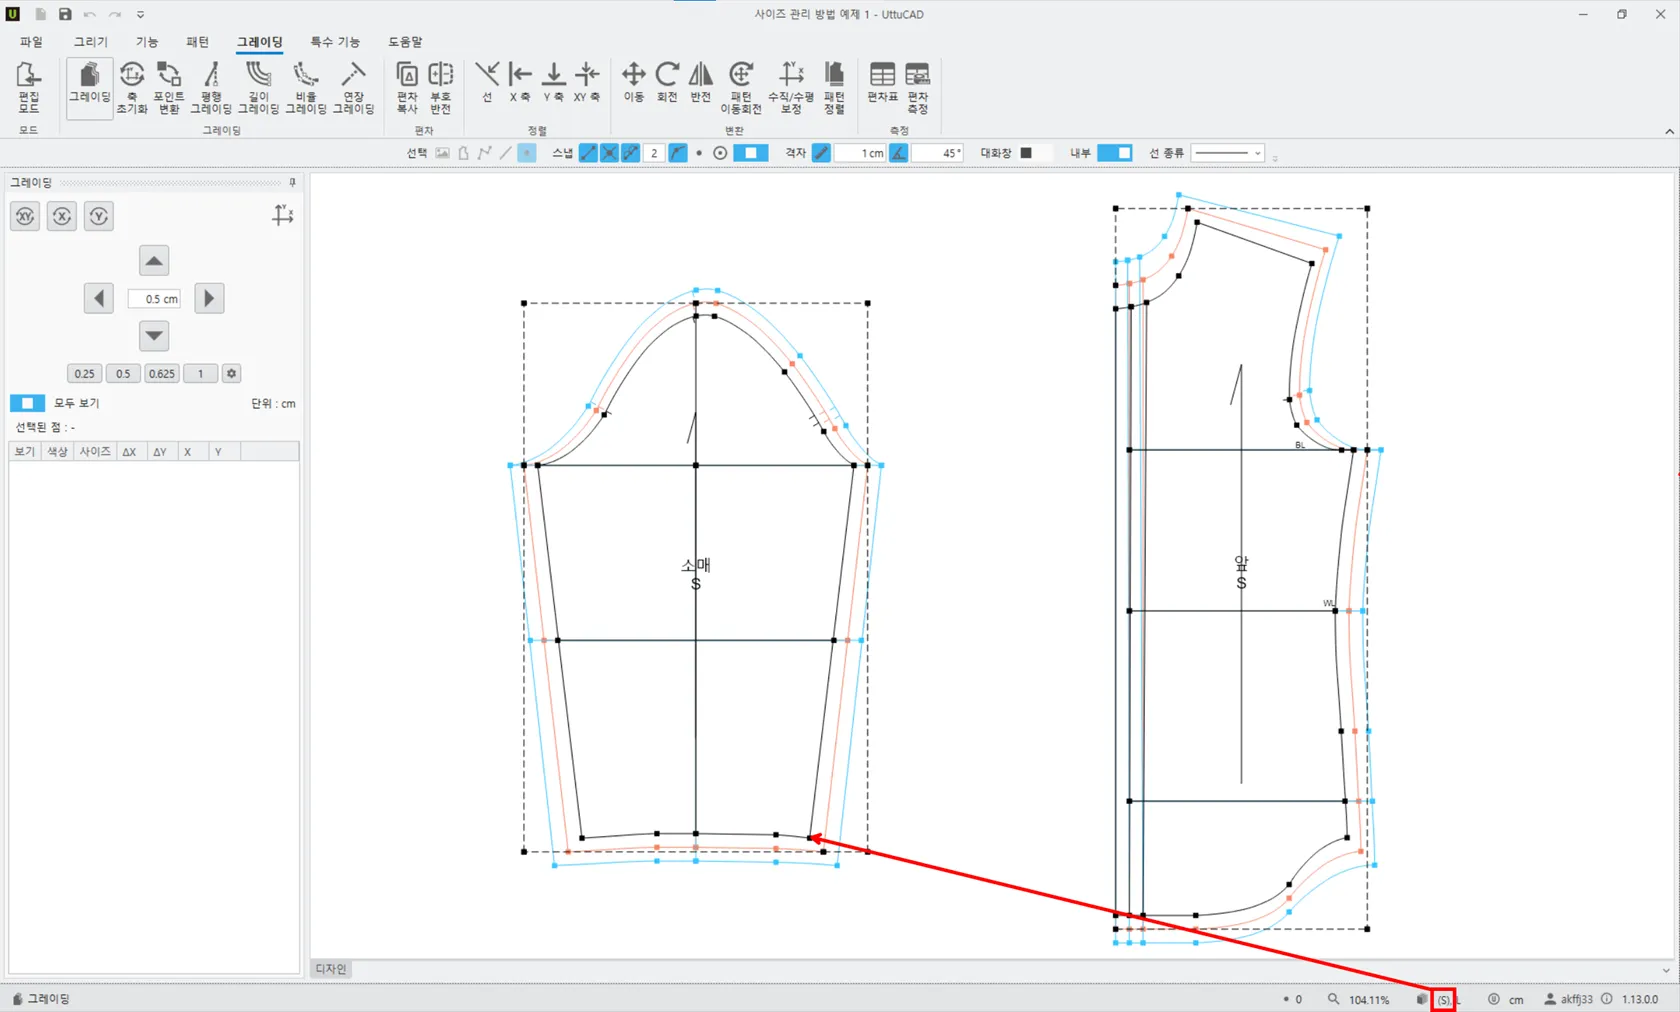Click the 0.25 preset step button

85,374
